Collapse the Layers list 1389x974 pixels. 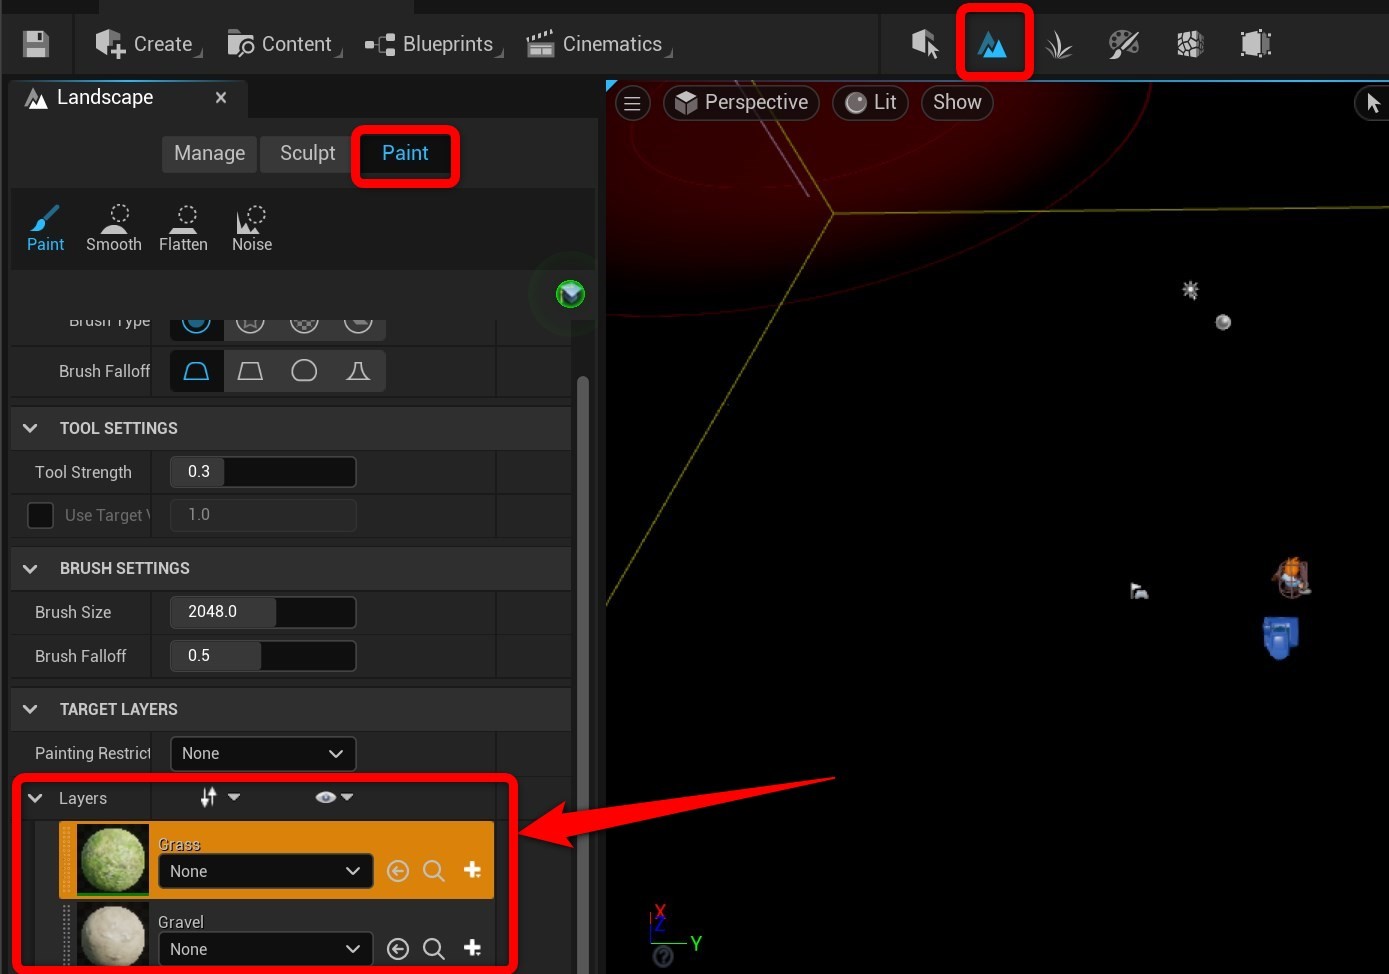click(36, 798)
